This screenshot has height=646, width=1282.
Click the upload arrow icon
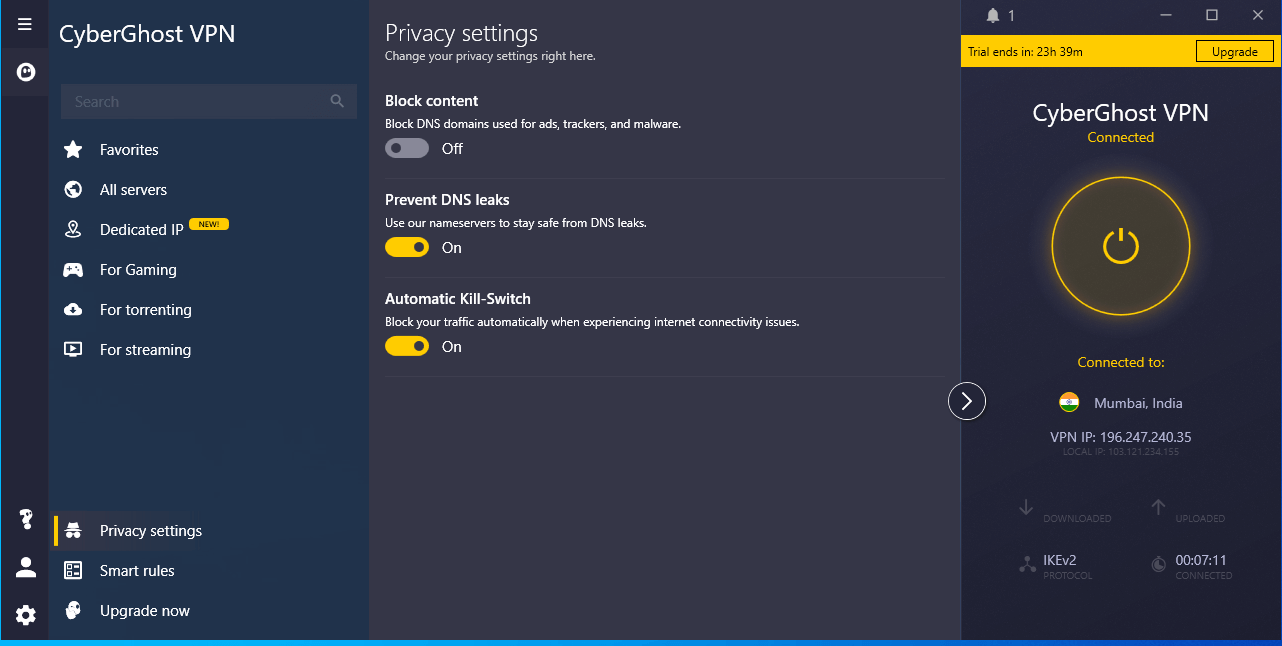(x=1158, y=508)
